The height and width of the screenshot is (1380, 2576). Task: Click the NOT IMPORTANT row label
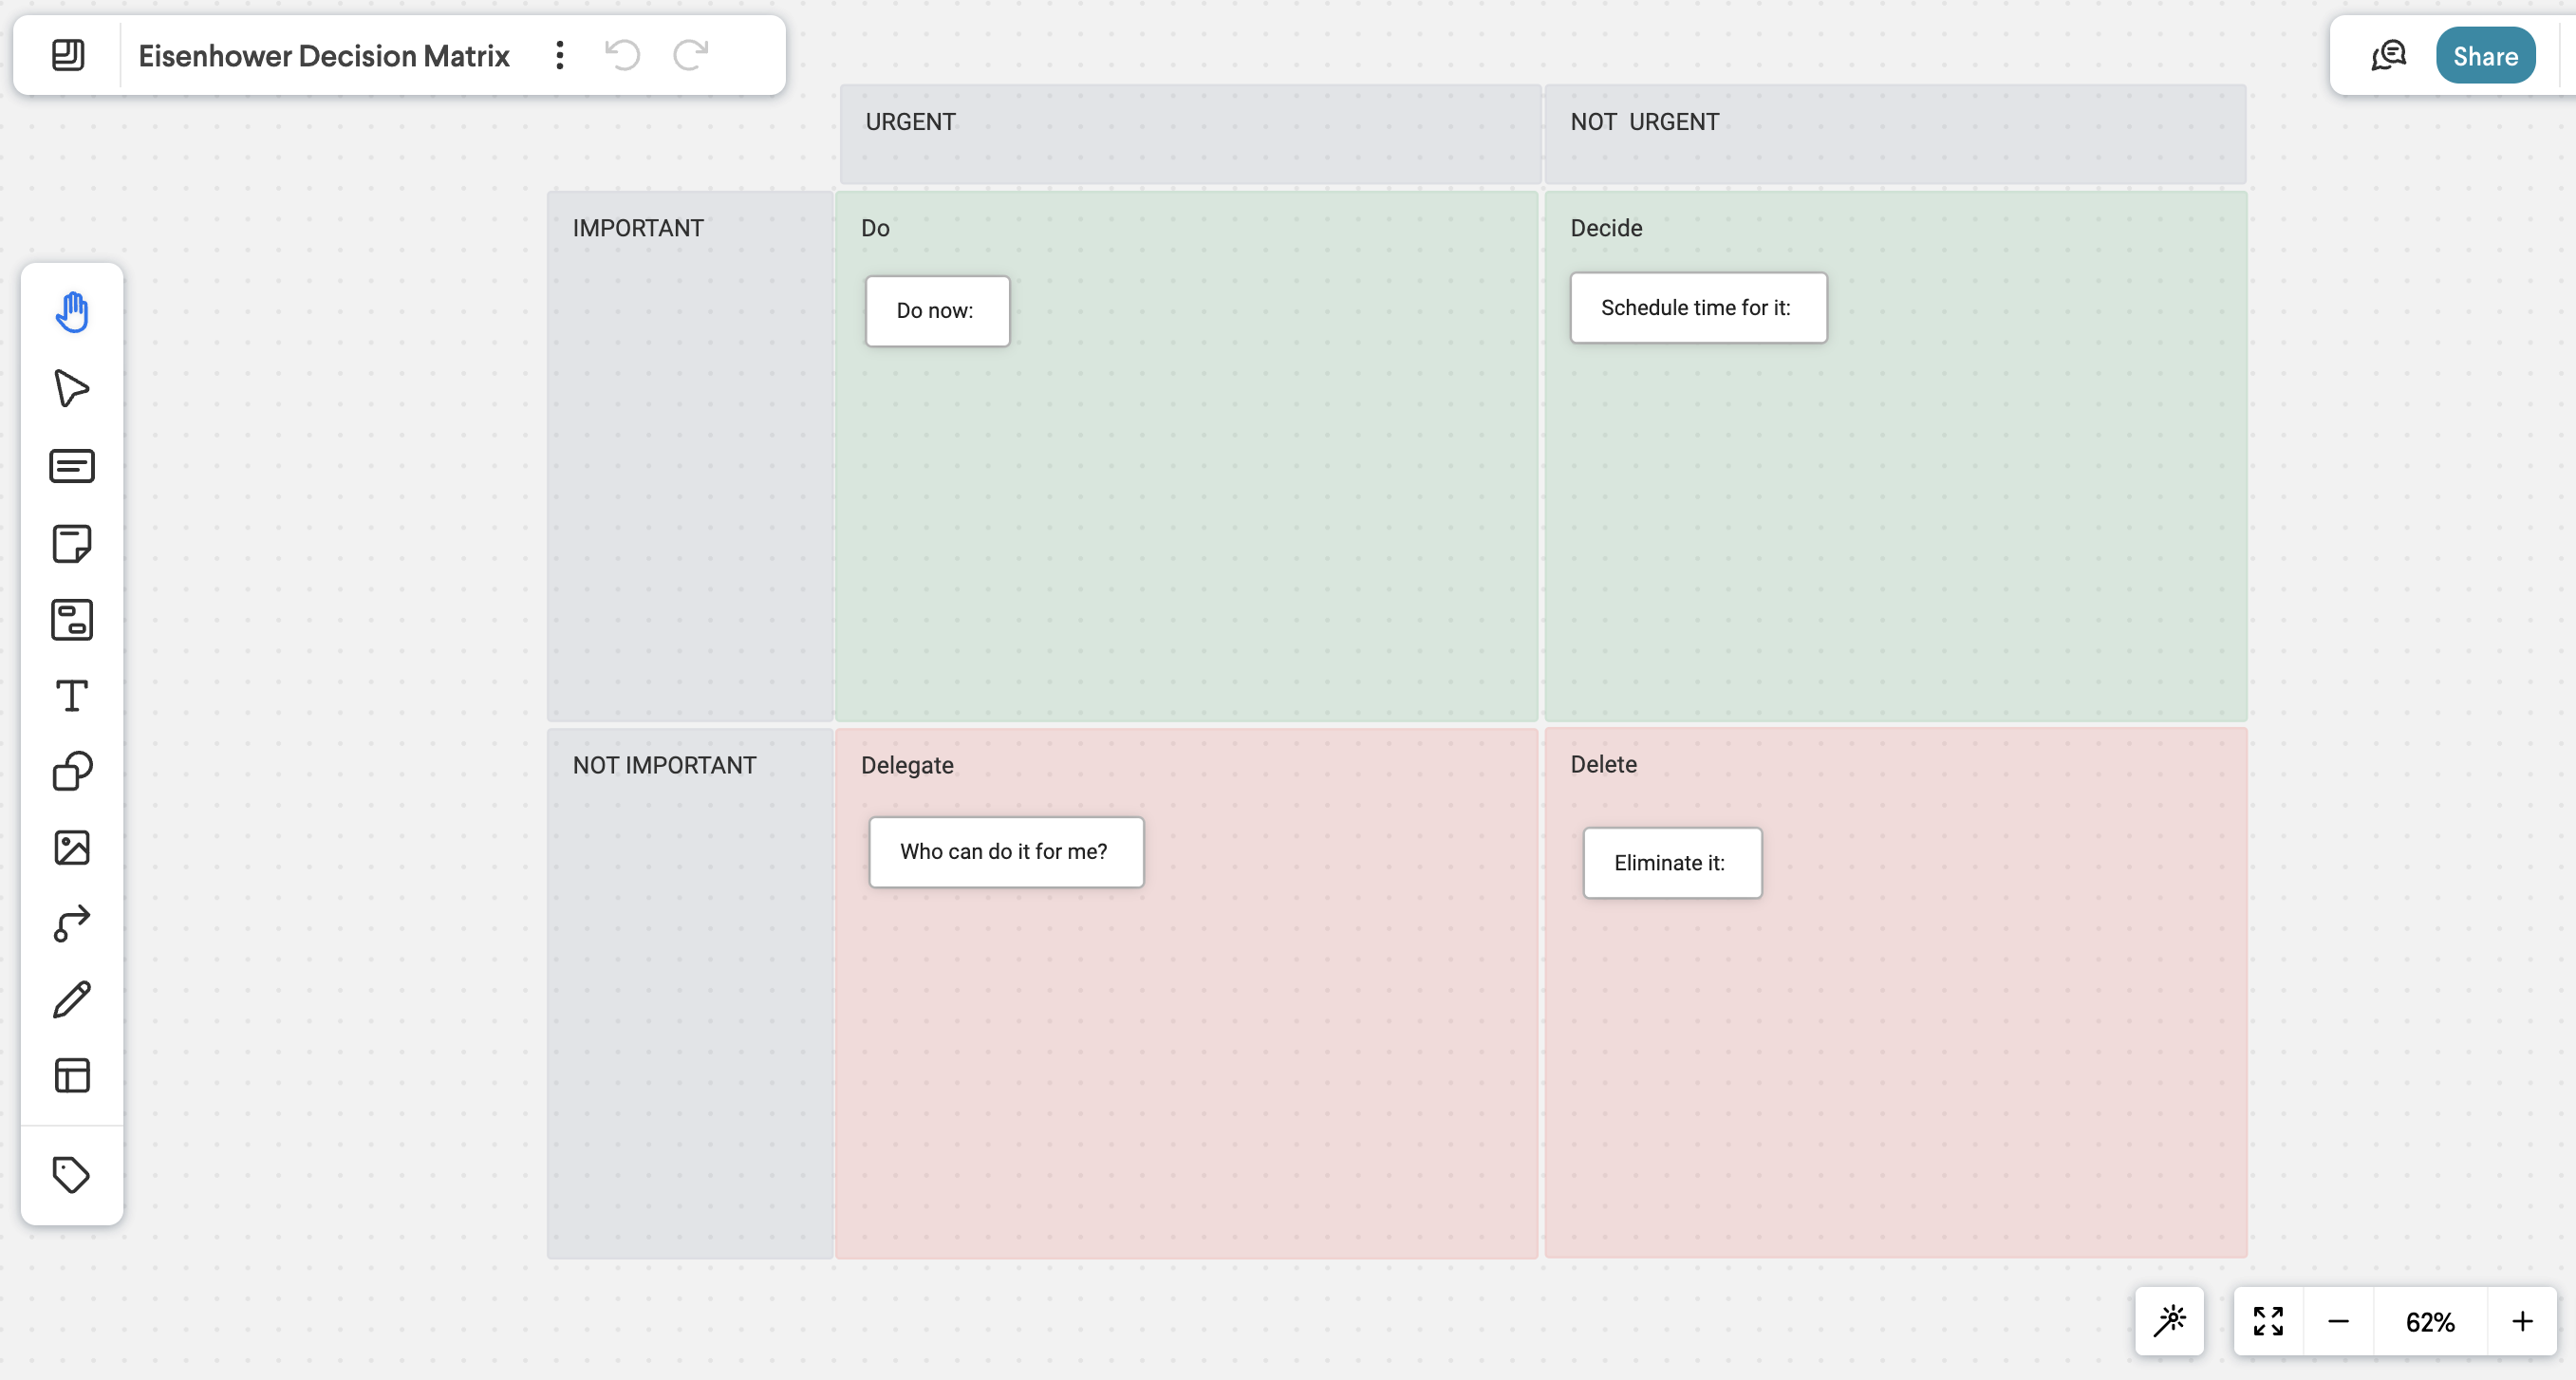(x=665, y=765)
